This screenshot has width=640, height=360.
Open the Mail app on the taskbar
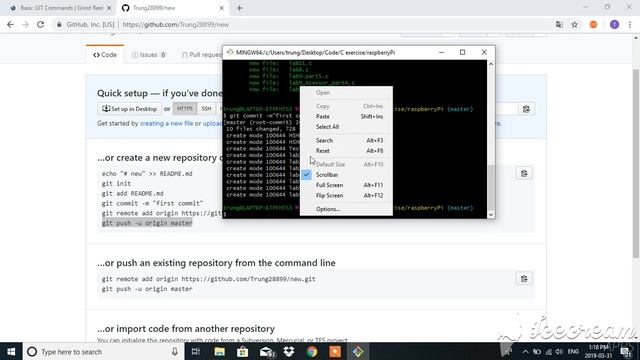[266, 351]
